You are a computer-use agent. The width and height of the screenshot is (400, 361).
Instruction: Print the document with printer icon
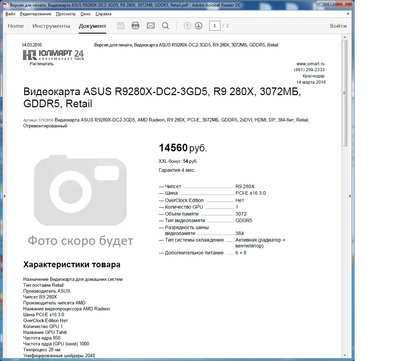[135, 26]
